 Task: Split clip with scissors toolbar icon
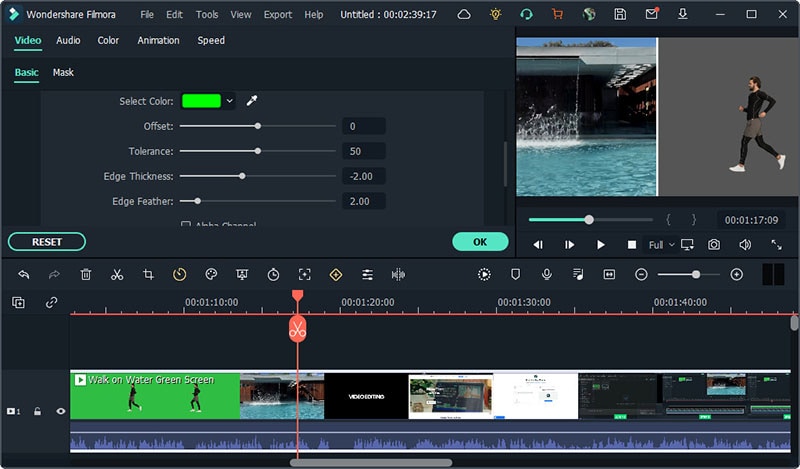click(117, 275)
